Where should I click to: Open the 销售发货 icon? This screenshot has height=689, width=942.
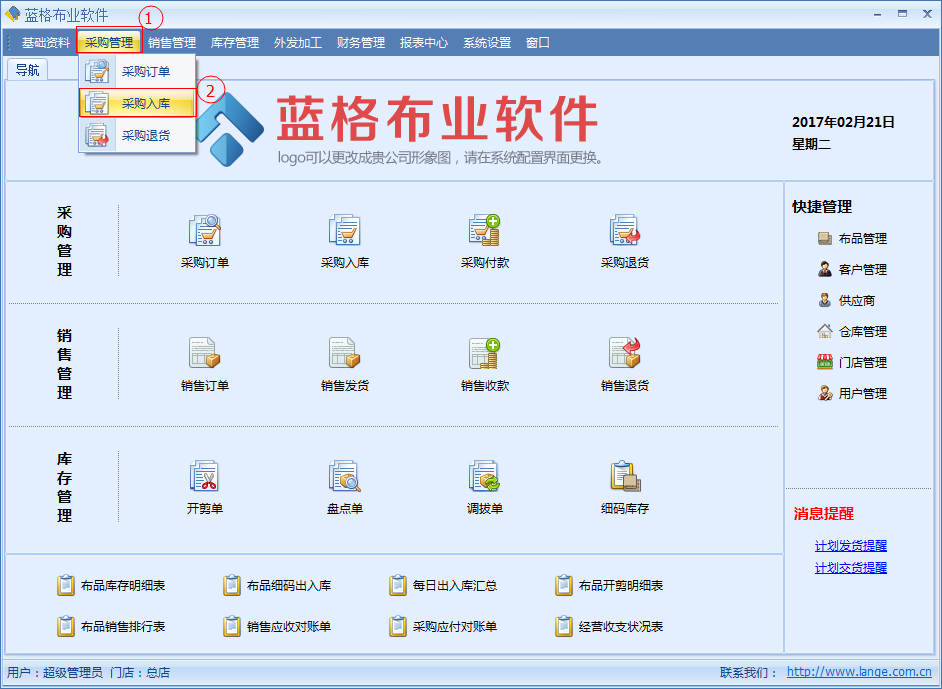345,354
